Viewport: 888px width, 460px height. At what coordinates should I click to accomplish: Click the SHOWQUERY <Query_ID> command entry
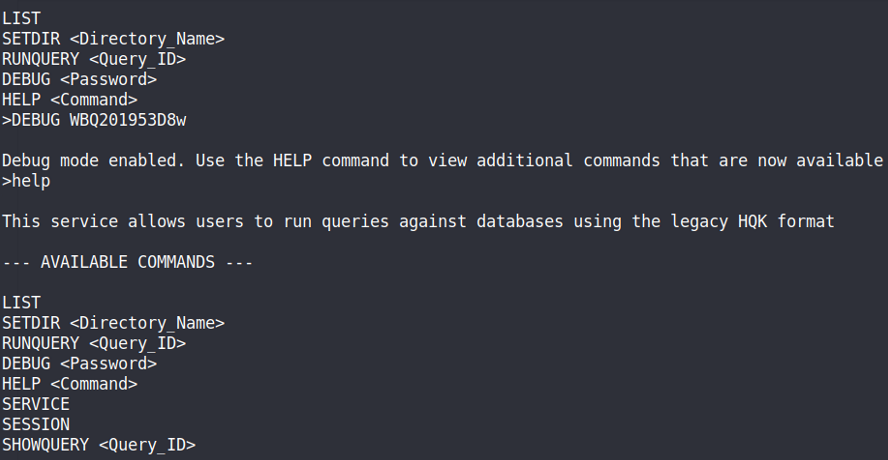tap(99, 444)
